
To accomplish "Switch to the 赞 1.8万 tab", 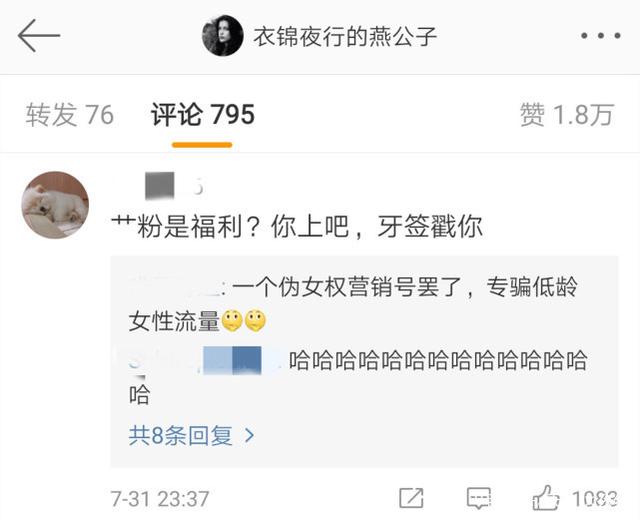I will pos(567,115).
